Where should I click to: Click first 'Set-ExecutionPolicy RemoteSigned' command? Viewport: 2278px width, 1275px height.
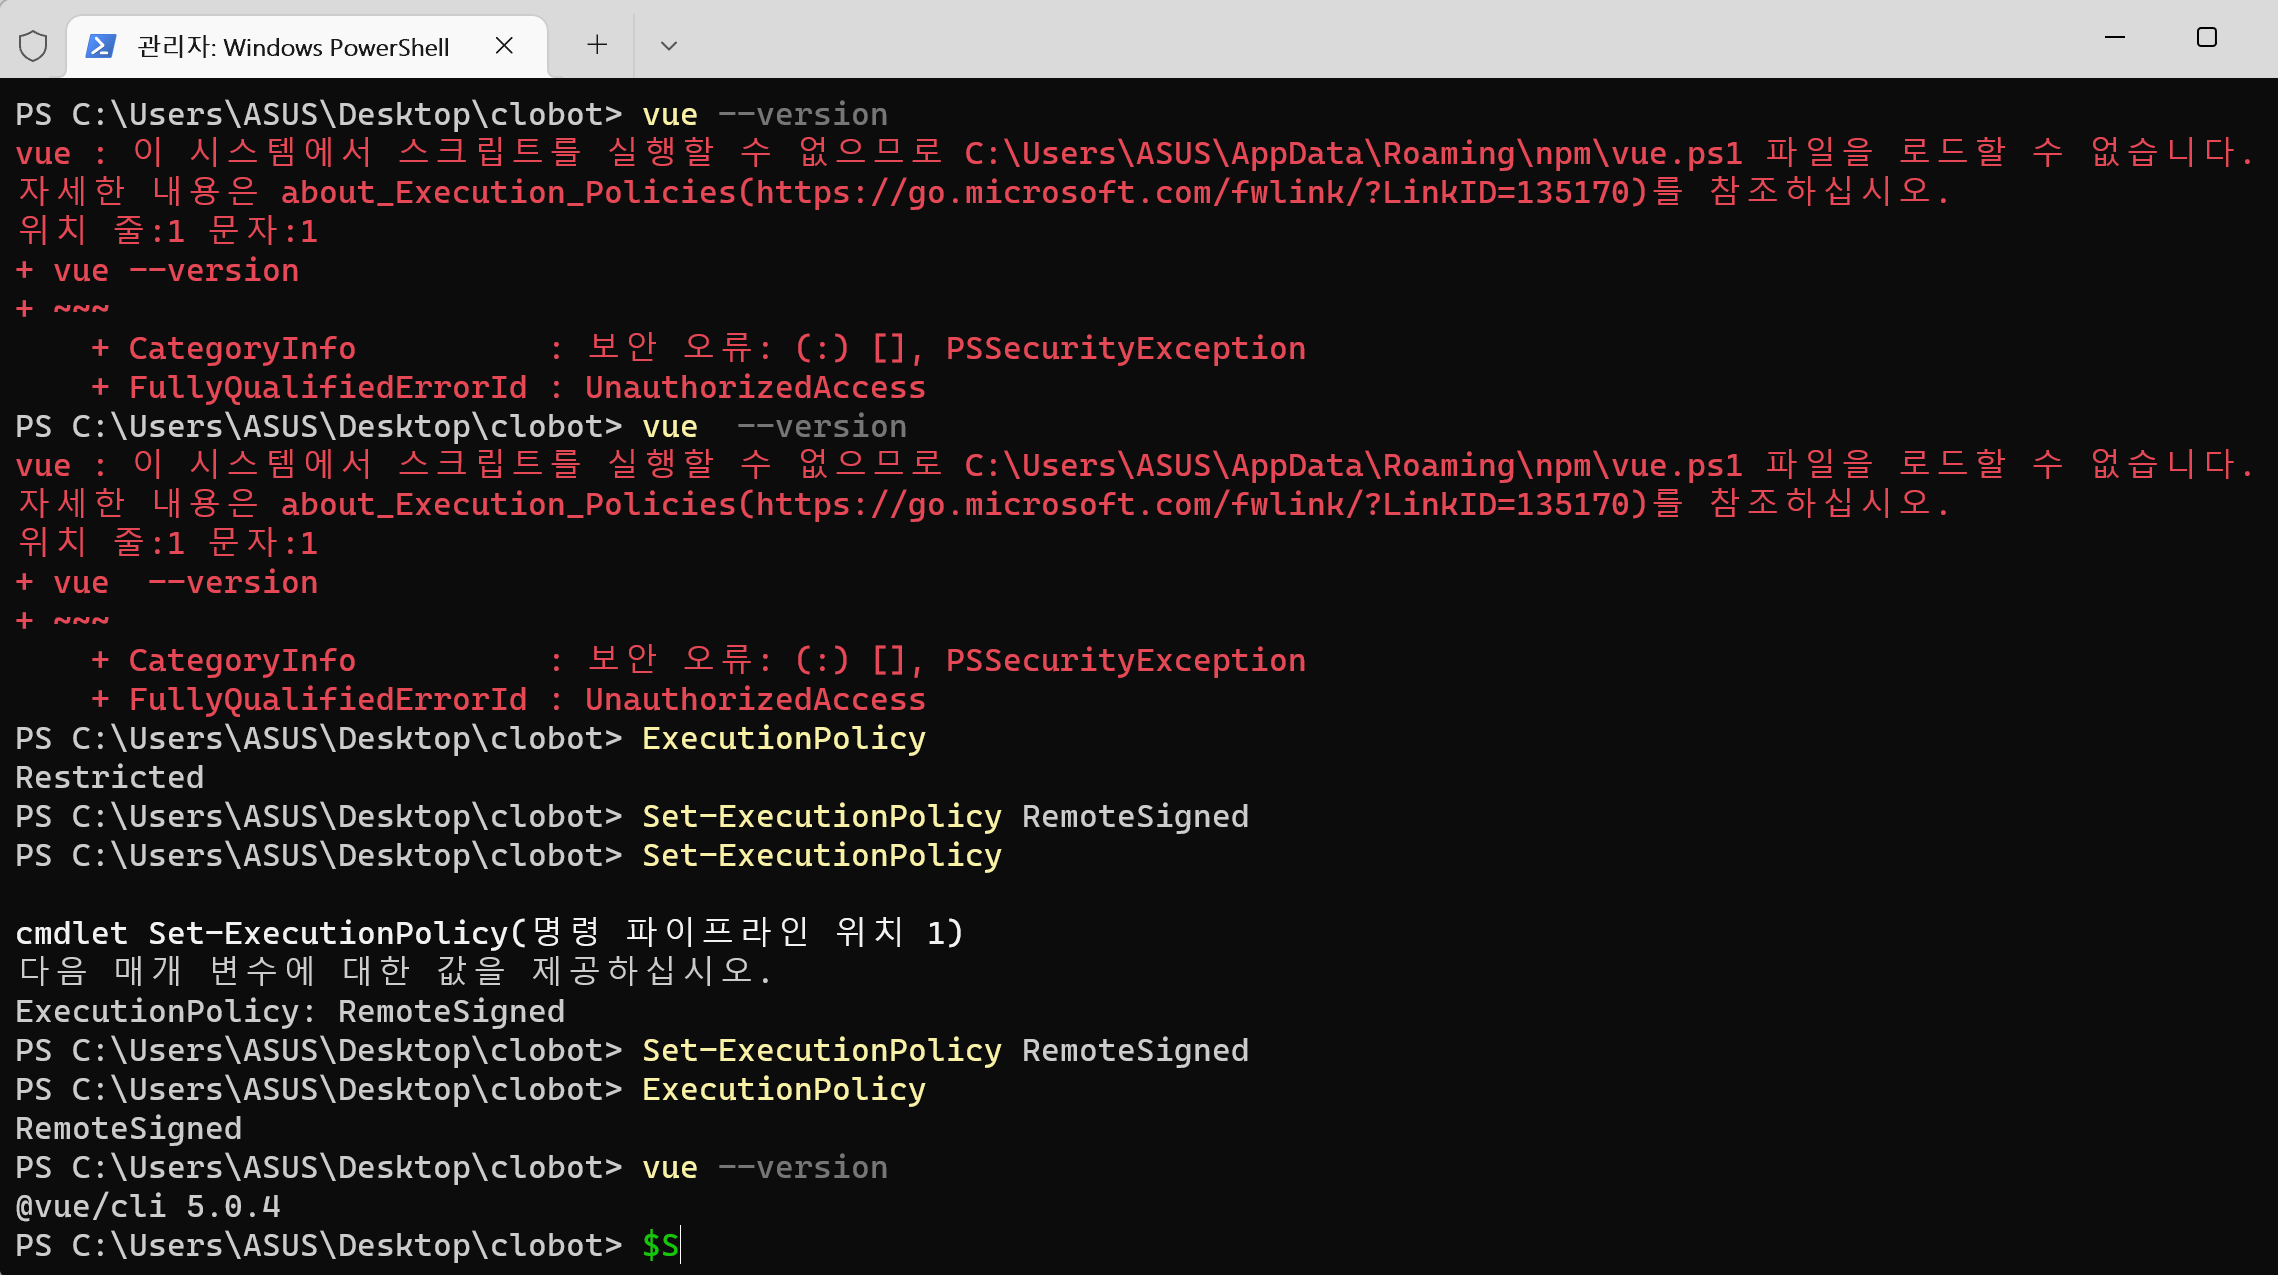point(945,816)
